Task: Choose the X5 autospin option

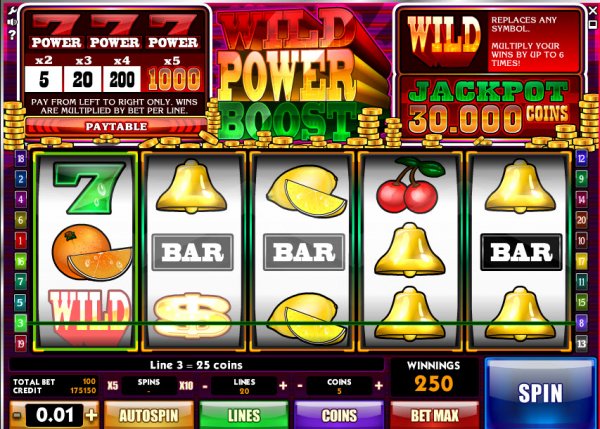Action: tap(112, 386)
